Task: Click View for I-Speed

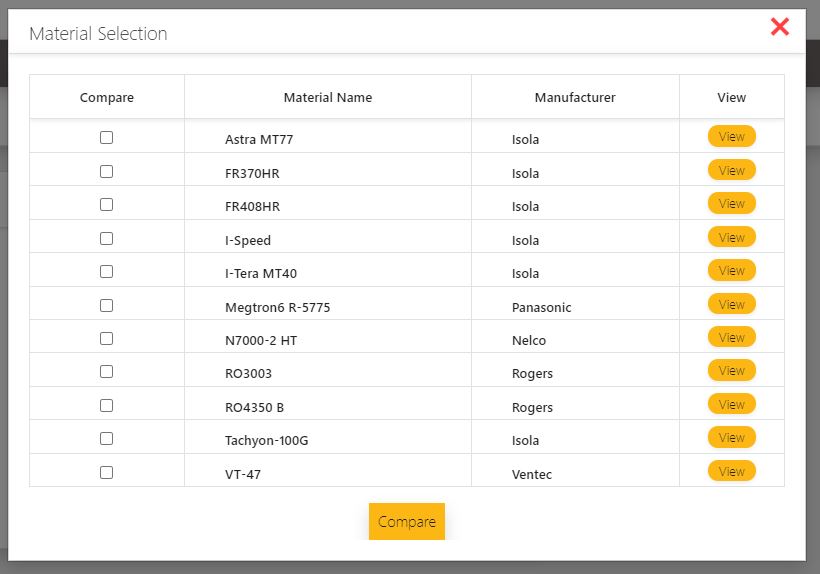Action: pos(731,237)
